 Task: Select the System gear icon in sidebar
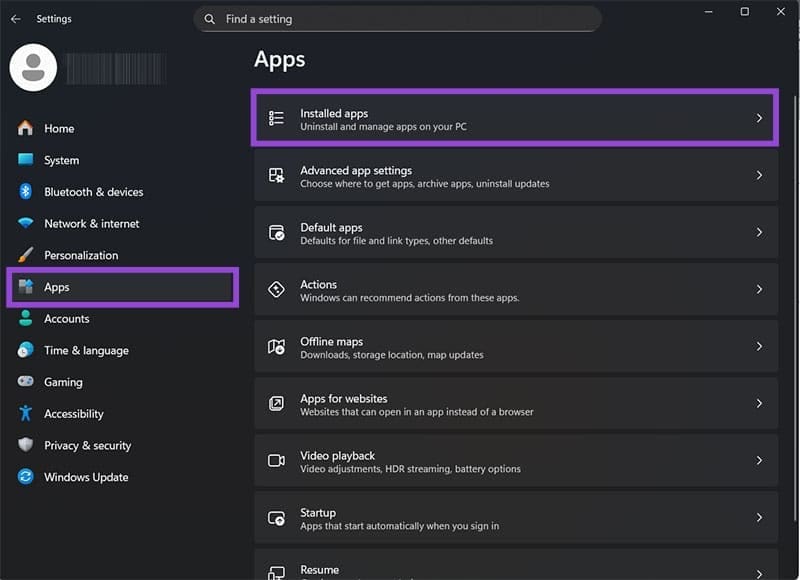point(25,160)
